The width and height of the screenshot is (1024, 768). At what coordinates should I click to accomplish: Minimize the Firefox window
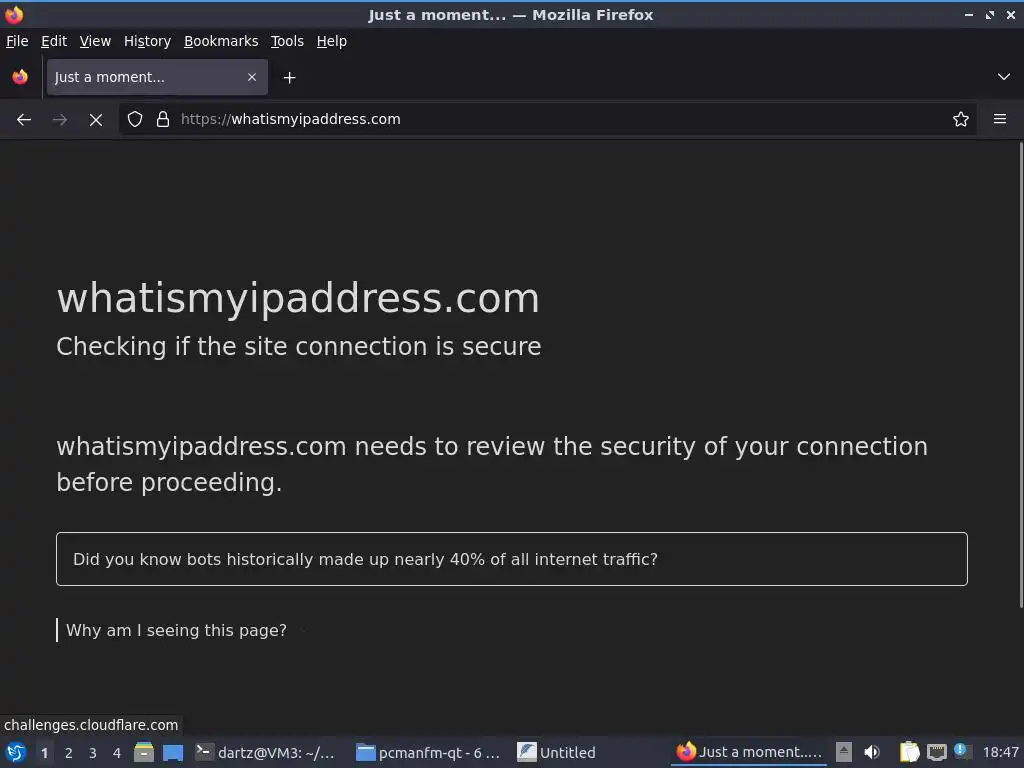click(969, 14)
